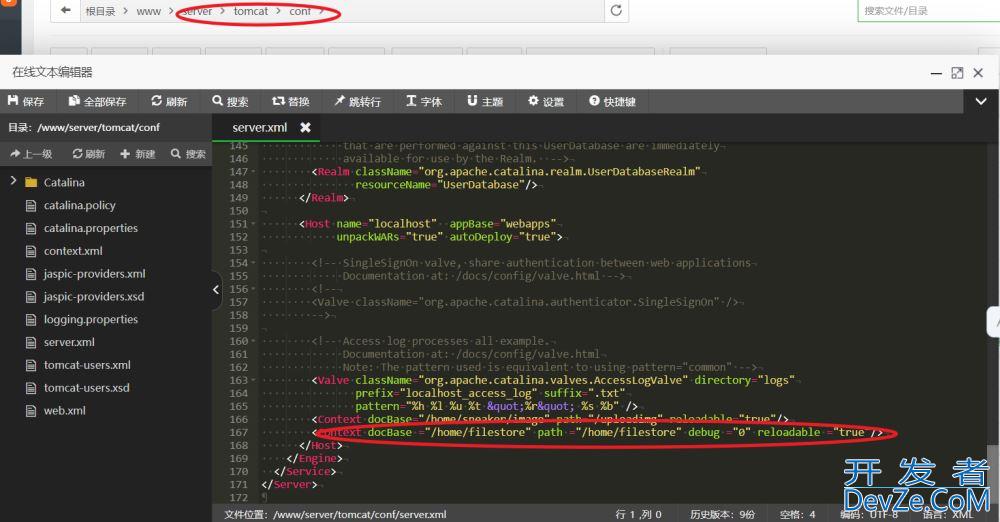This screenshot has width=1000, height=522.
Task: Click 根目录 breadcrumb in path bar
Action: click(x=100, y=11)
